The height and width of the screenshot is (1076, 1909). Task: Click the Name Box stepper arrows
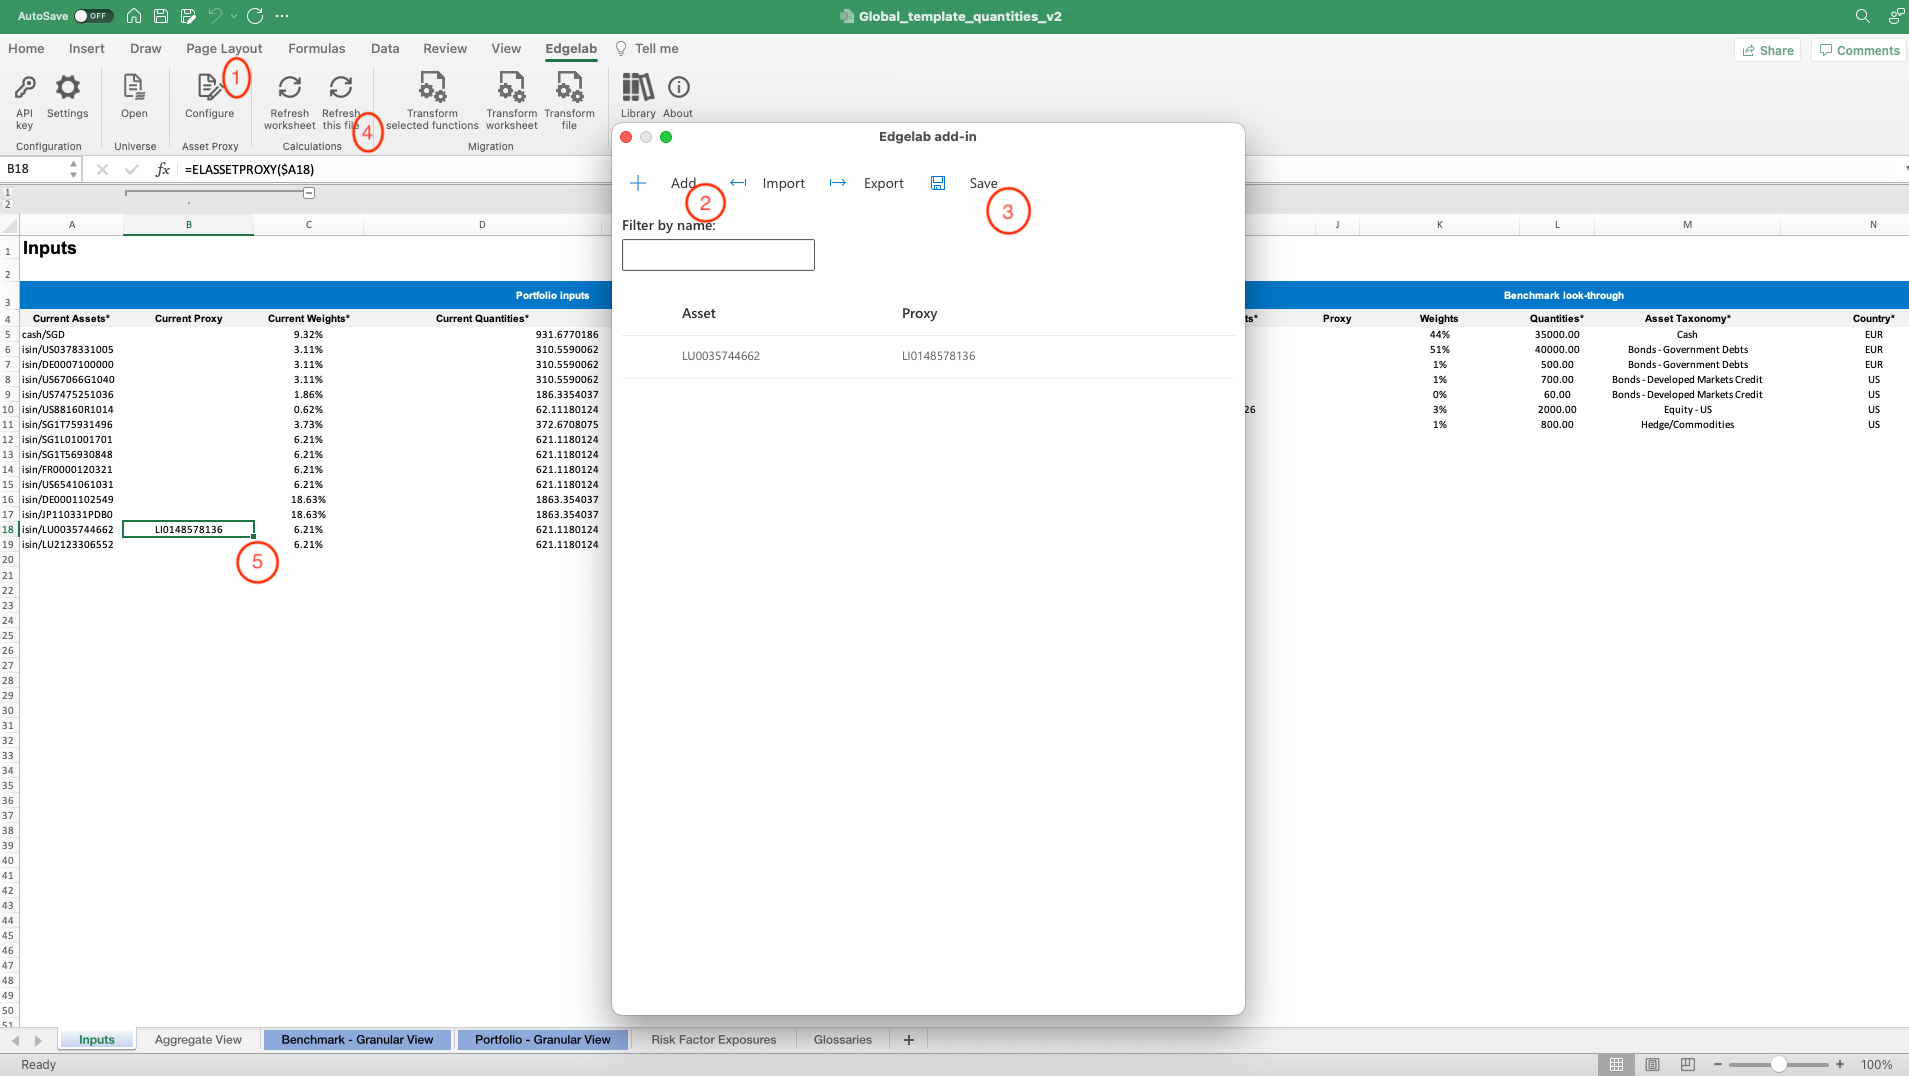(x=73, y=169)
